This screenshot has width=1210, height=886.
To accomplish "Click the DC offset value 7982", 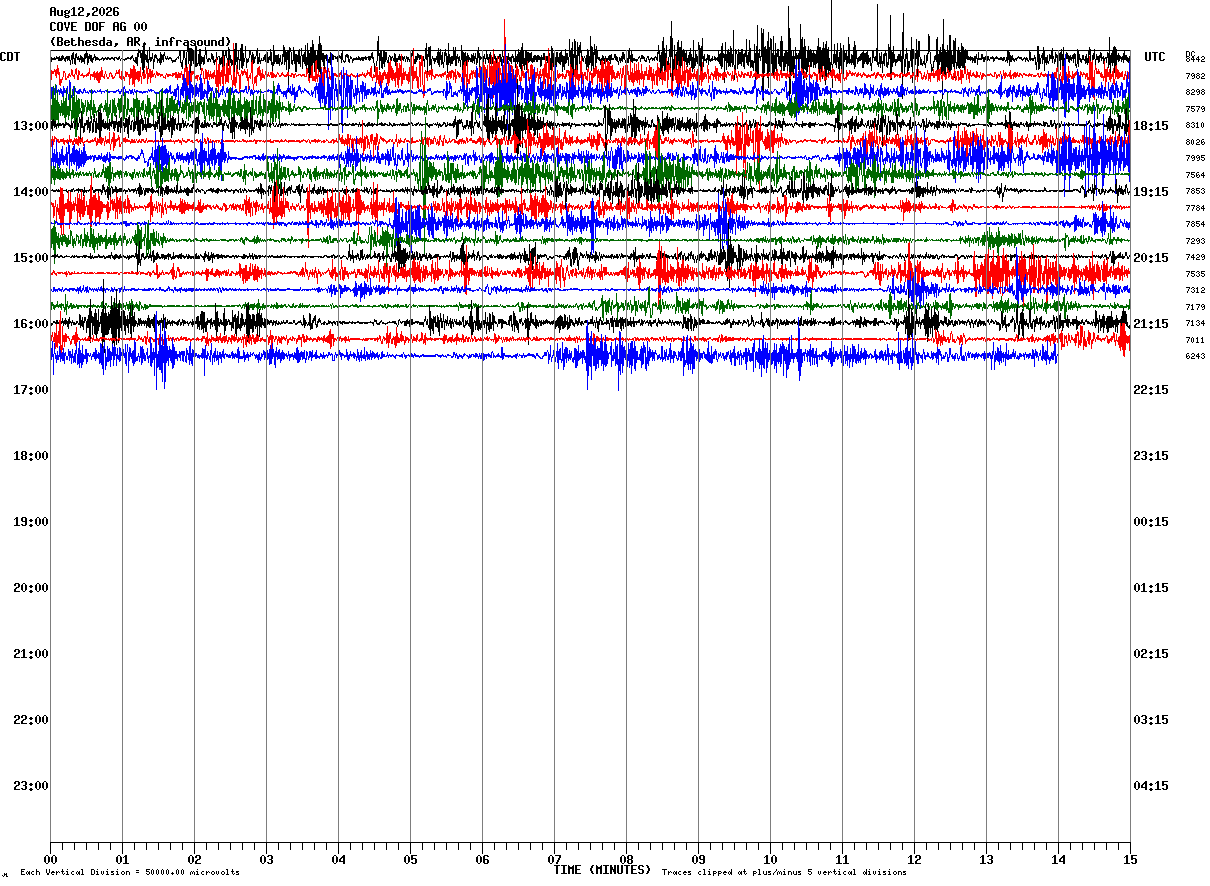I will (1195, 76).
